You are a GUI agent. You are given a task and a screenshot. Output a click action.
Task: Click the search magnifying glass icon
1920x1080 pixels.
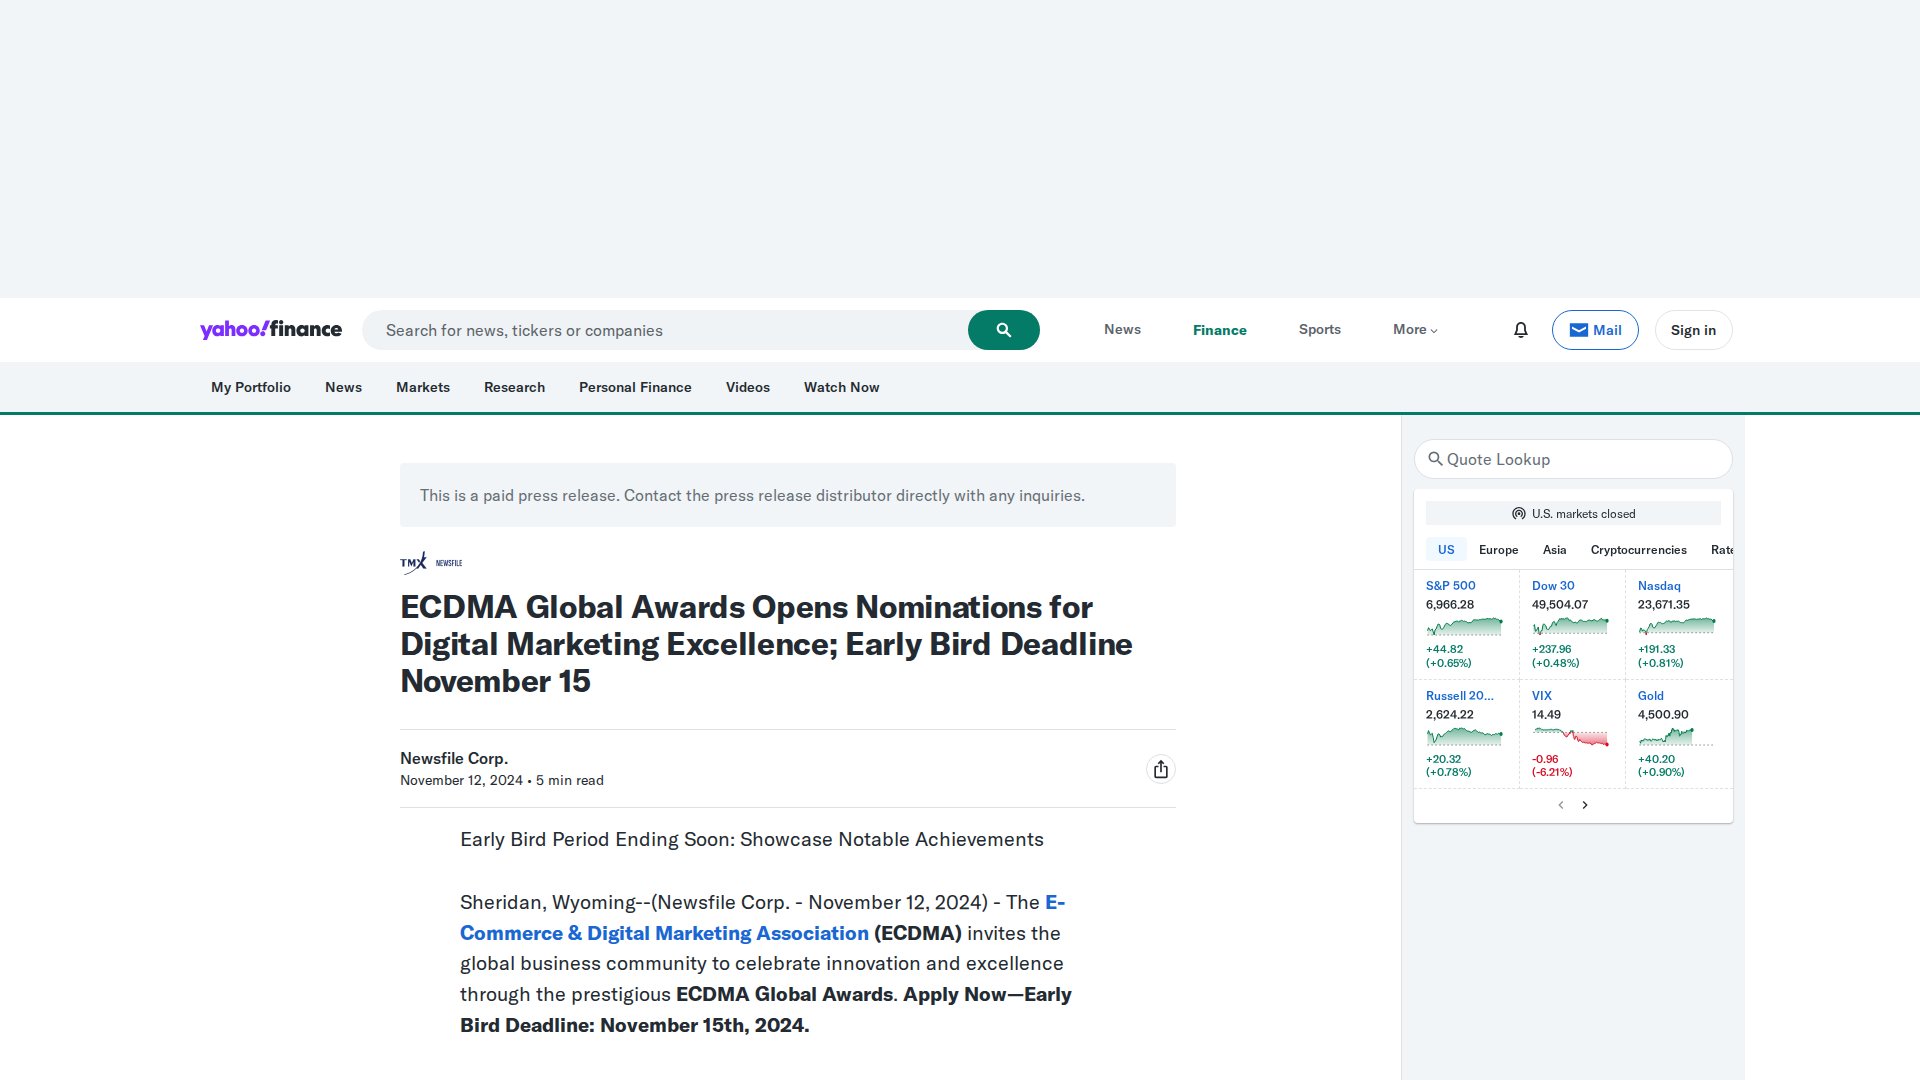1003,329
